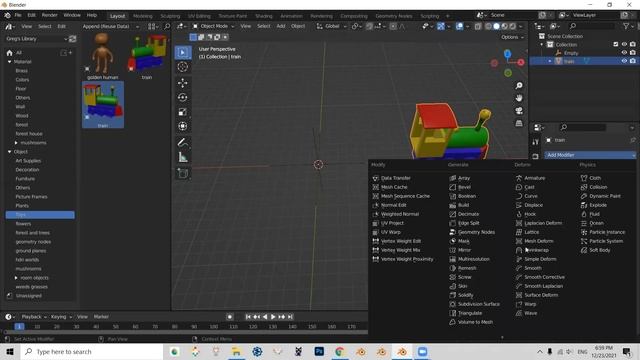Open Photoshop from the taskbar
640x360 pixels.
pos(319,352)
